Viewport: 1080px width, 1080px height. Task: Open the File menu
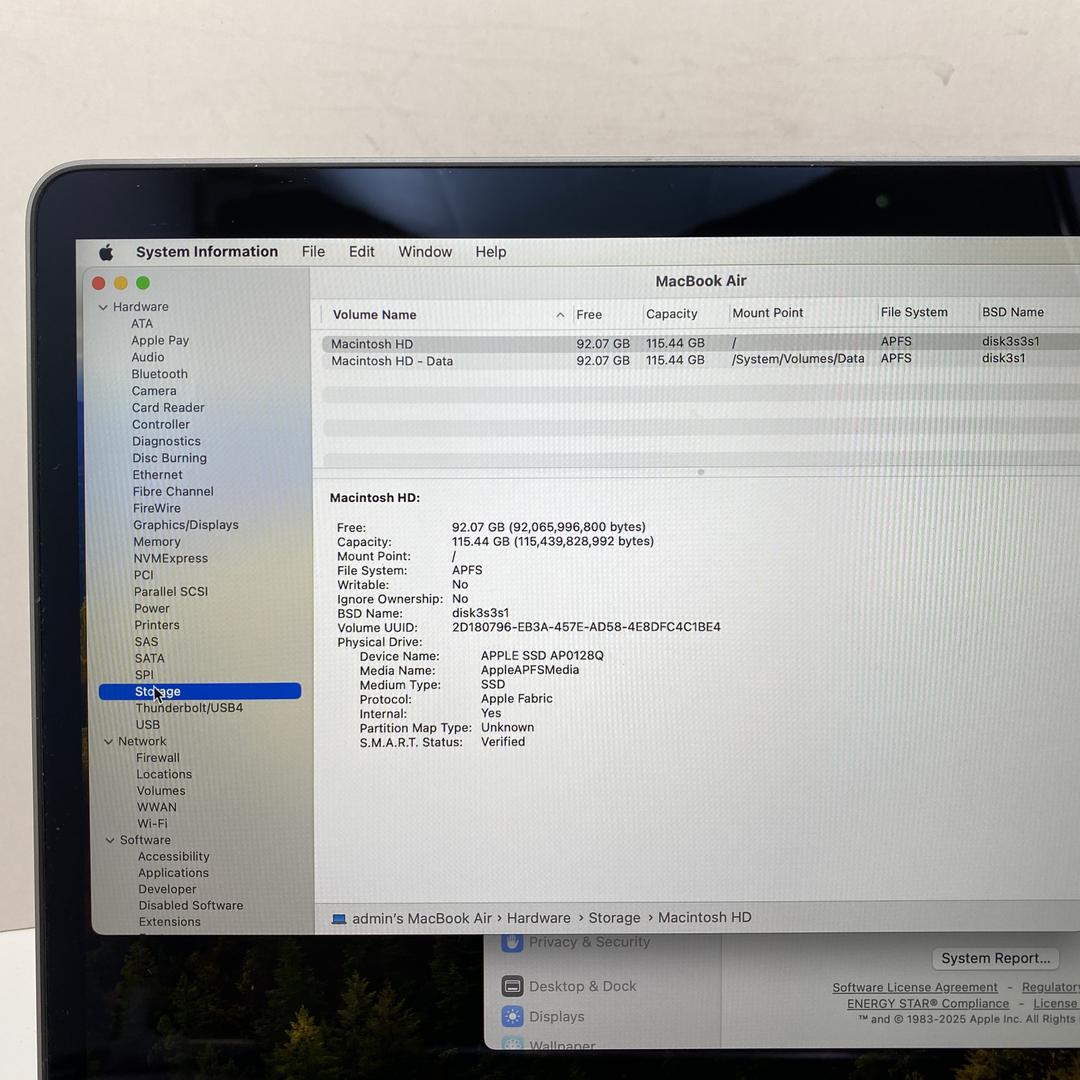(x=313, y=252)
